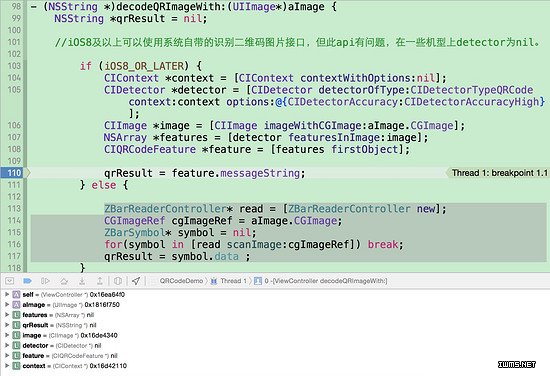Hide the debug area with the toggle icon
550x376 pixels.
9,281
